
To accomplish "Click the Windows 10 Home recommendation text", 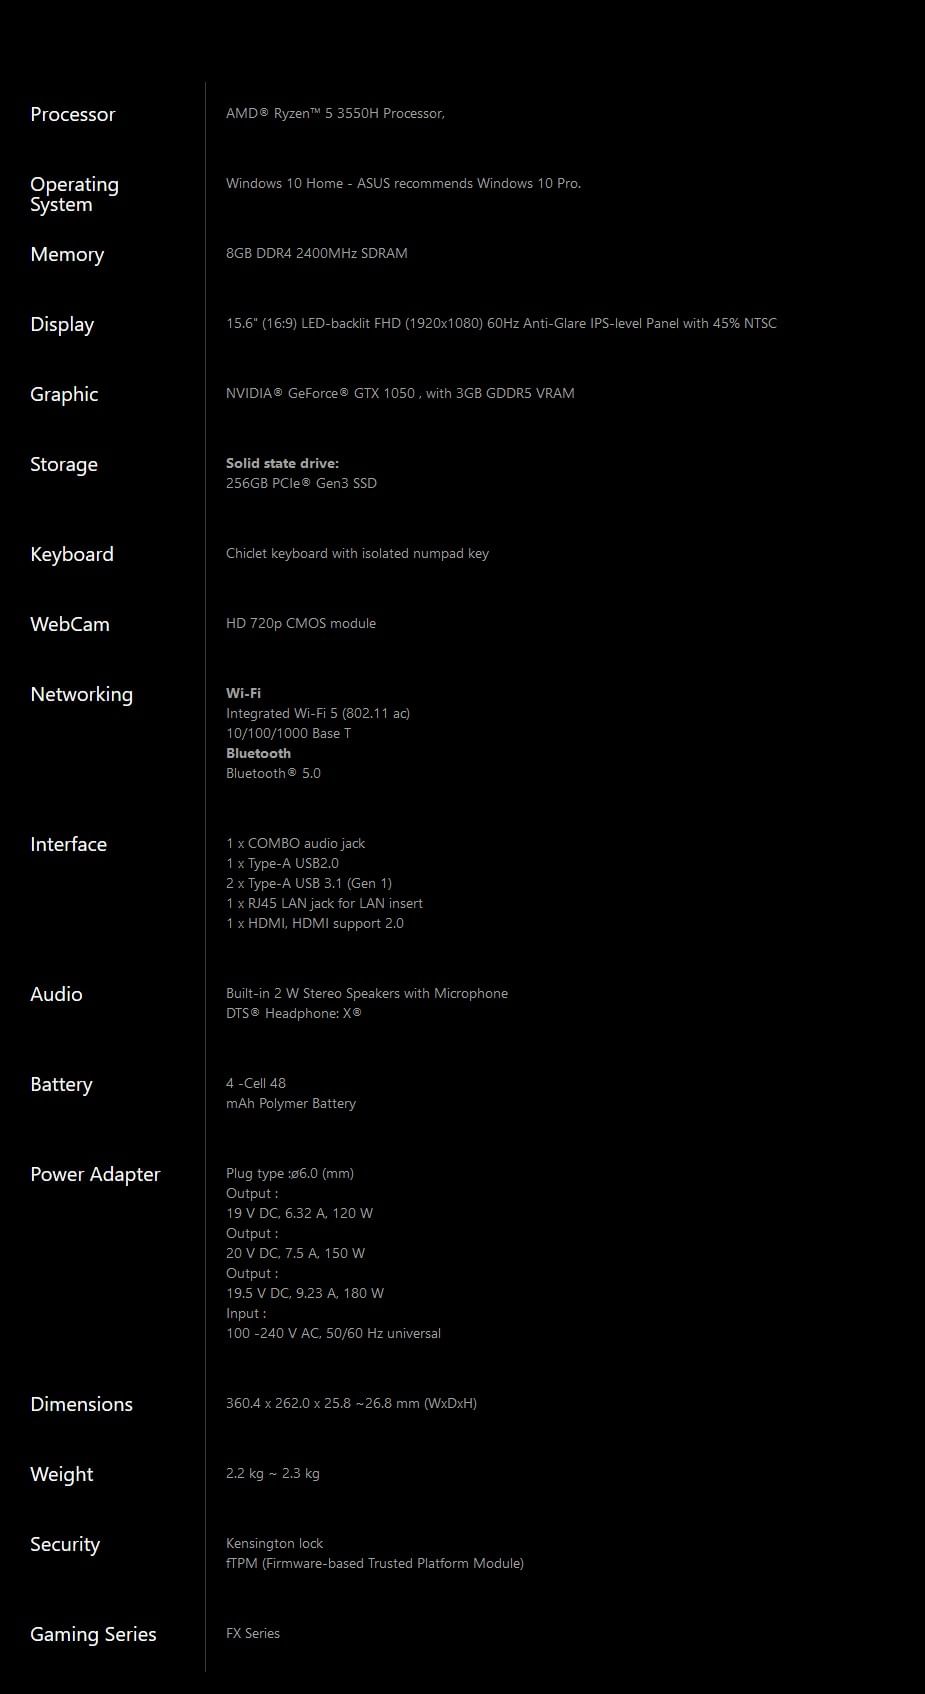I will click(403, 184).
